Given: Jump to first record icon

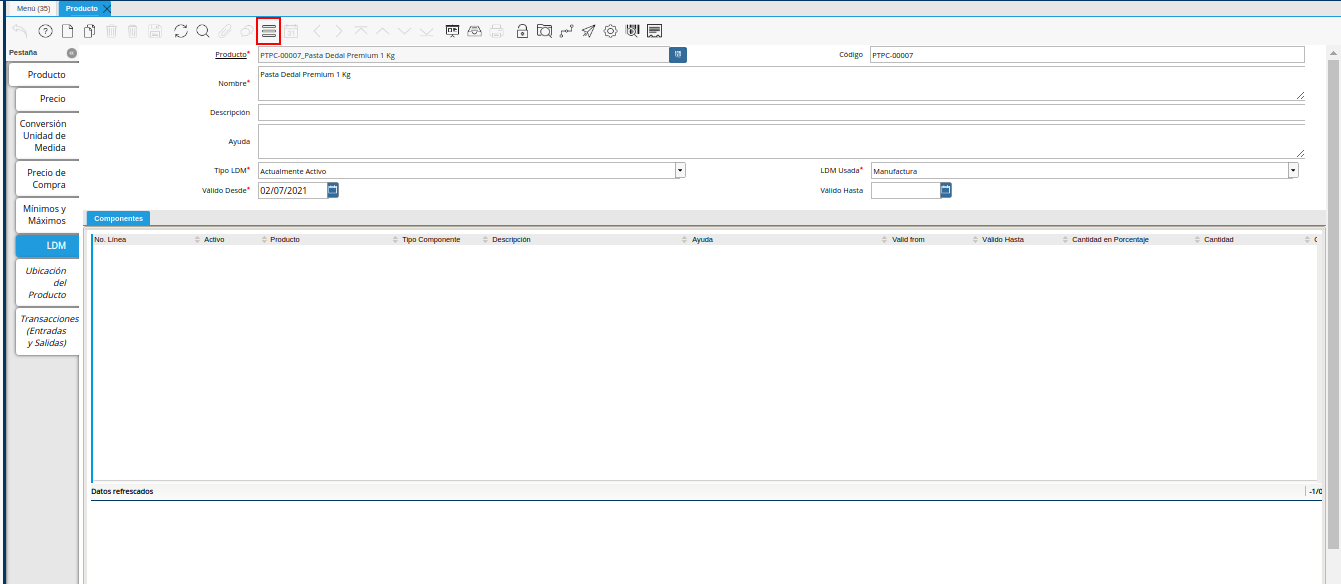Looking at the screenshot, I should 360,31.
